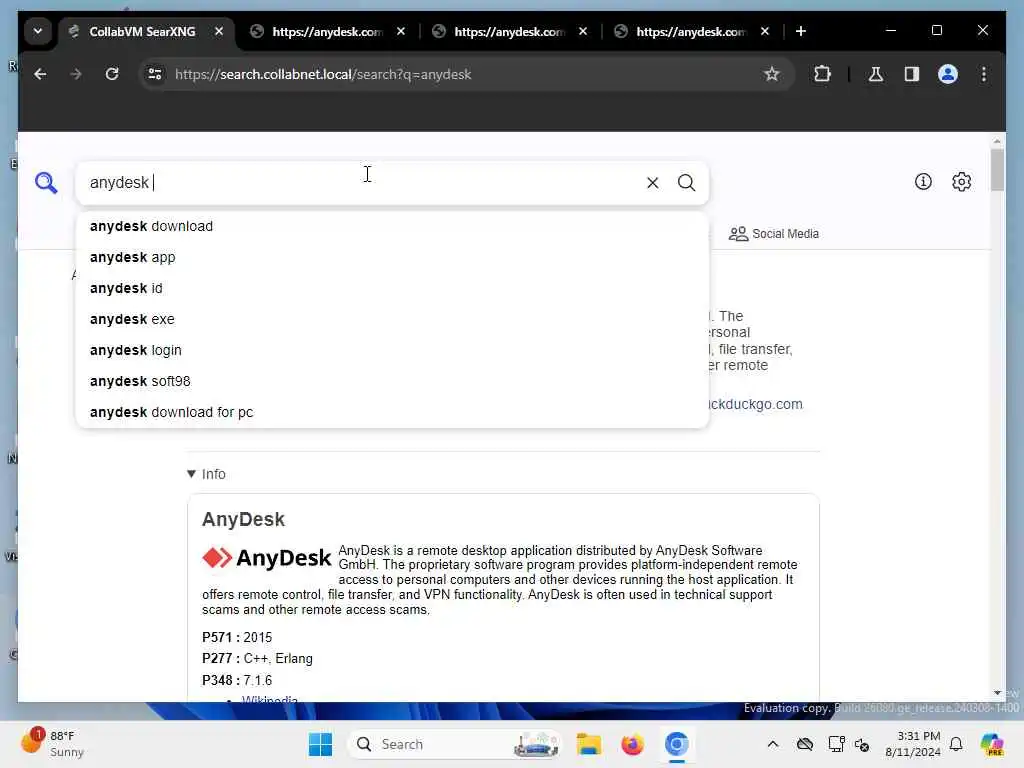Collapse the Info section
This screenshot has width=1024, height=768.
206,474
